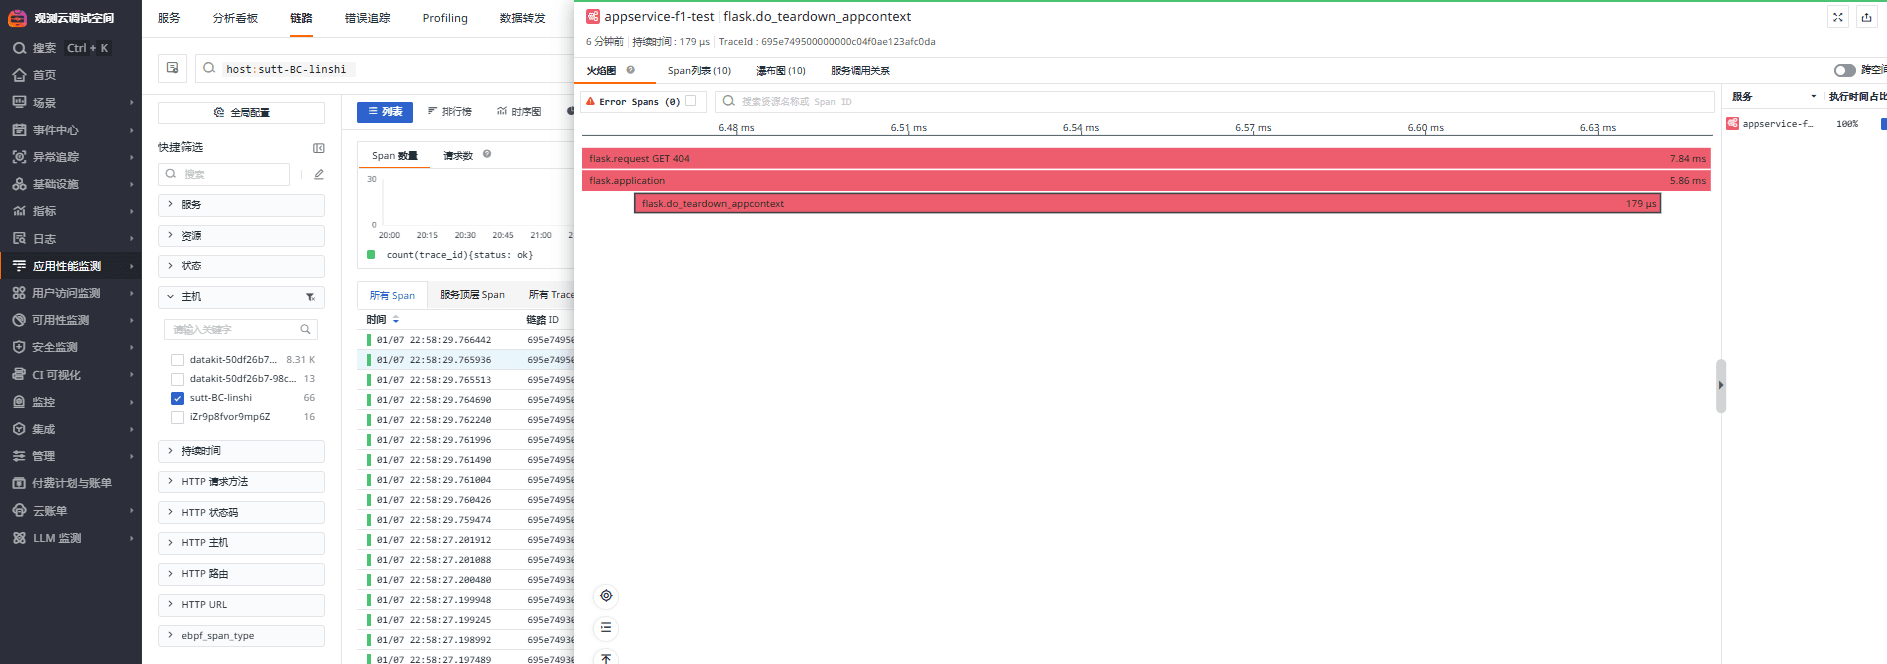Click the saved view icon beside search bar

(x=172, y=68)
